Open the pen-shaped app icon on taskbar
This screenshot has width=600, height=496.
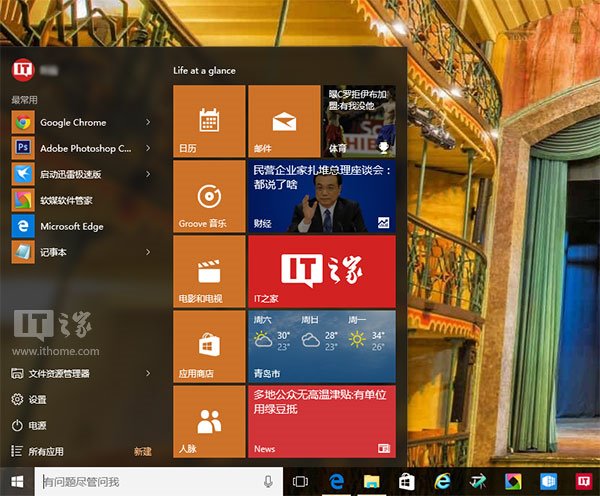click(x=478, y=481)
